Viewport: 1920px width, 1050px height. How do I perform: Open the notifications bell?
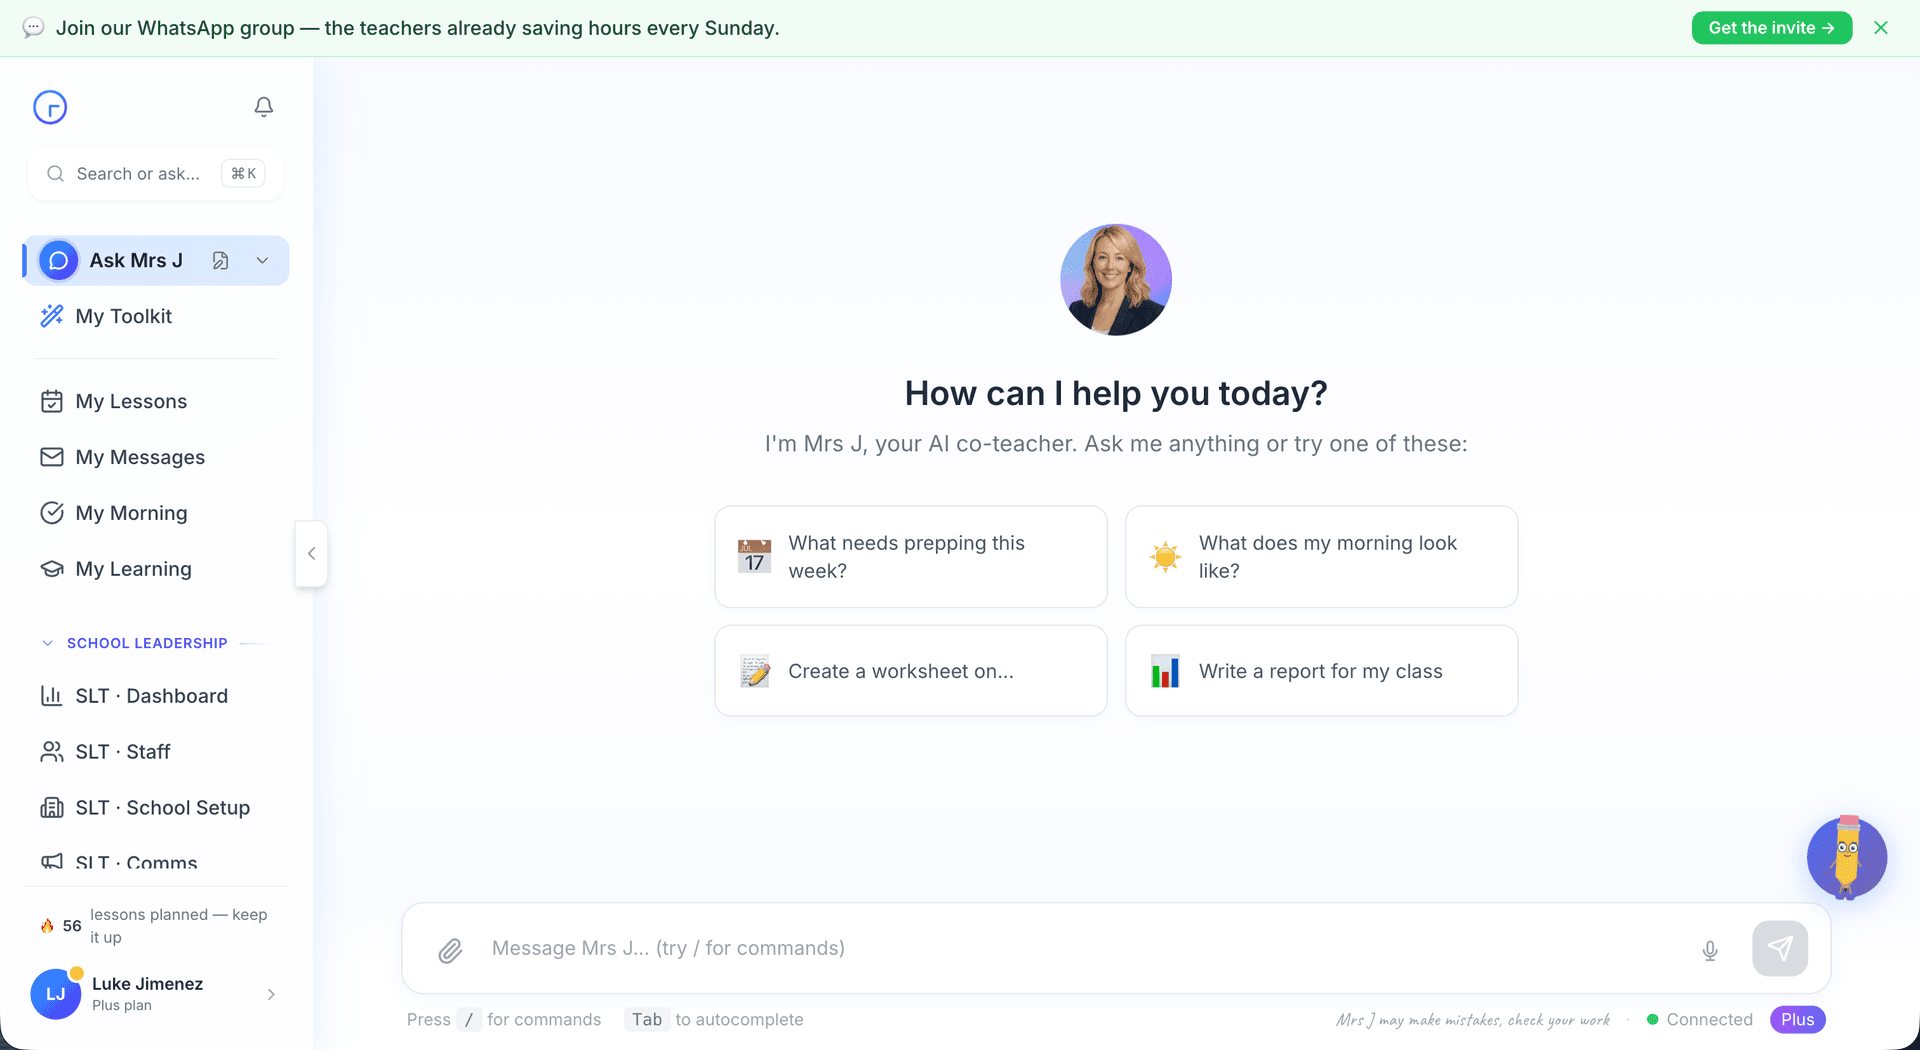coord(264,107)
